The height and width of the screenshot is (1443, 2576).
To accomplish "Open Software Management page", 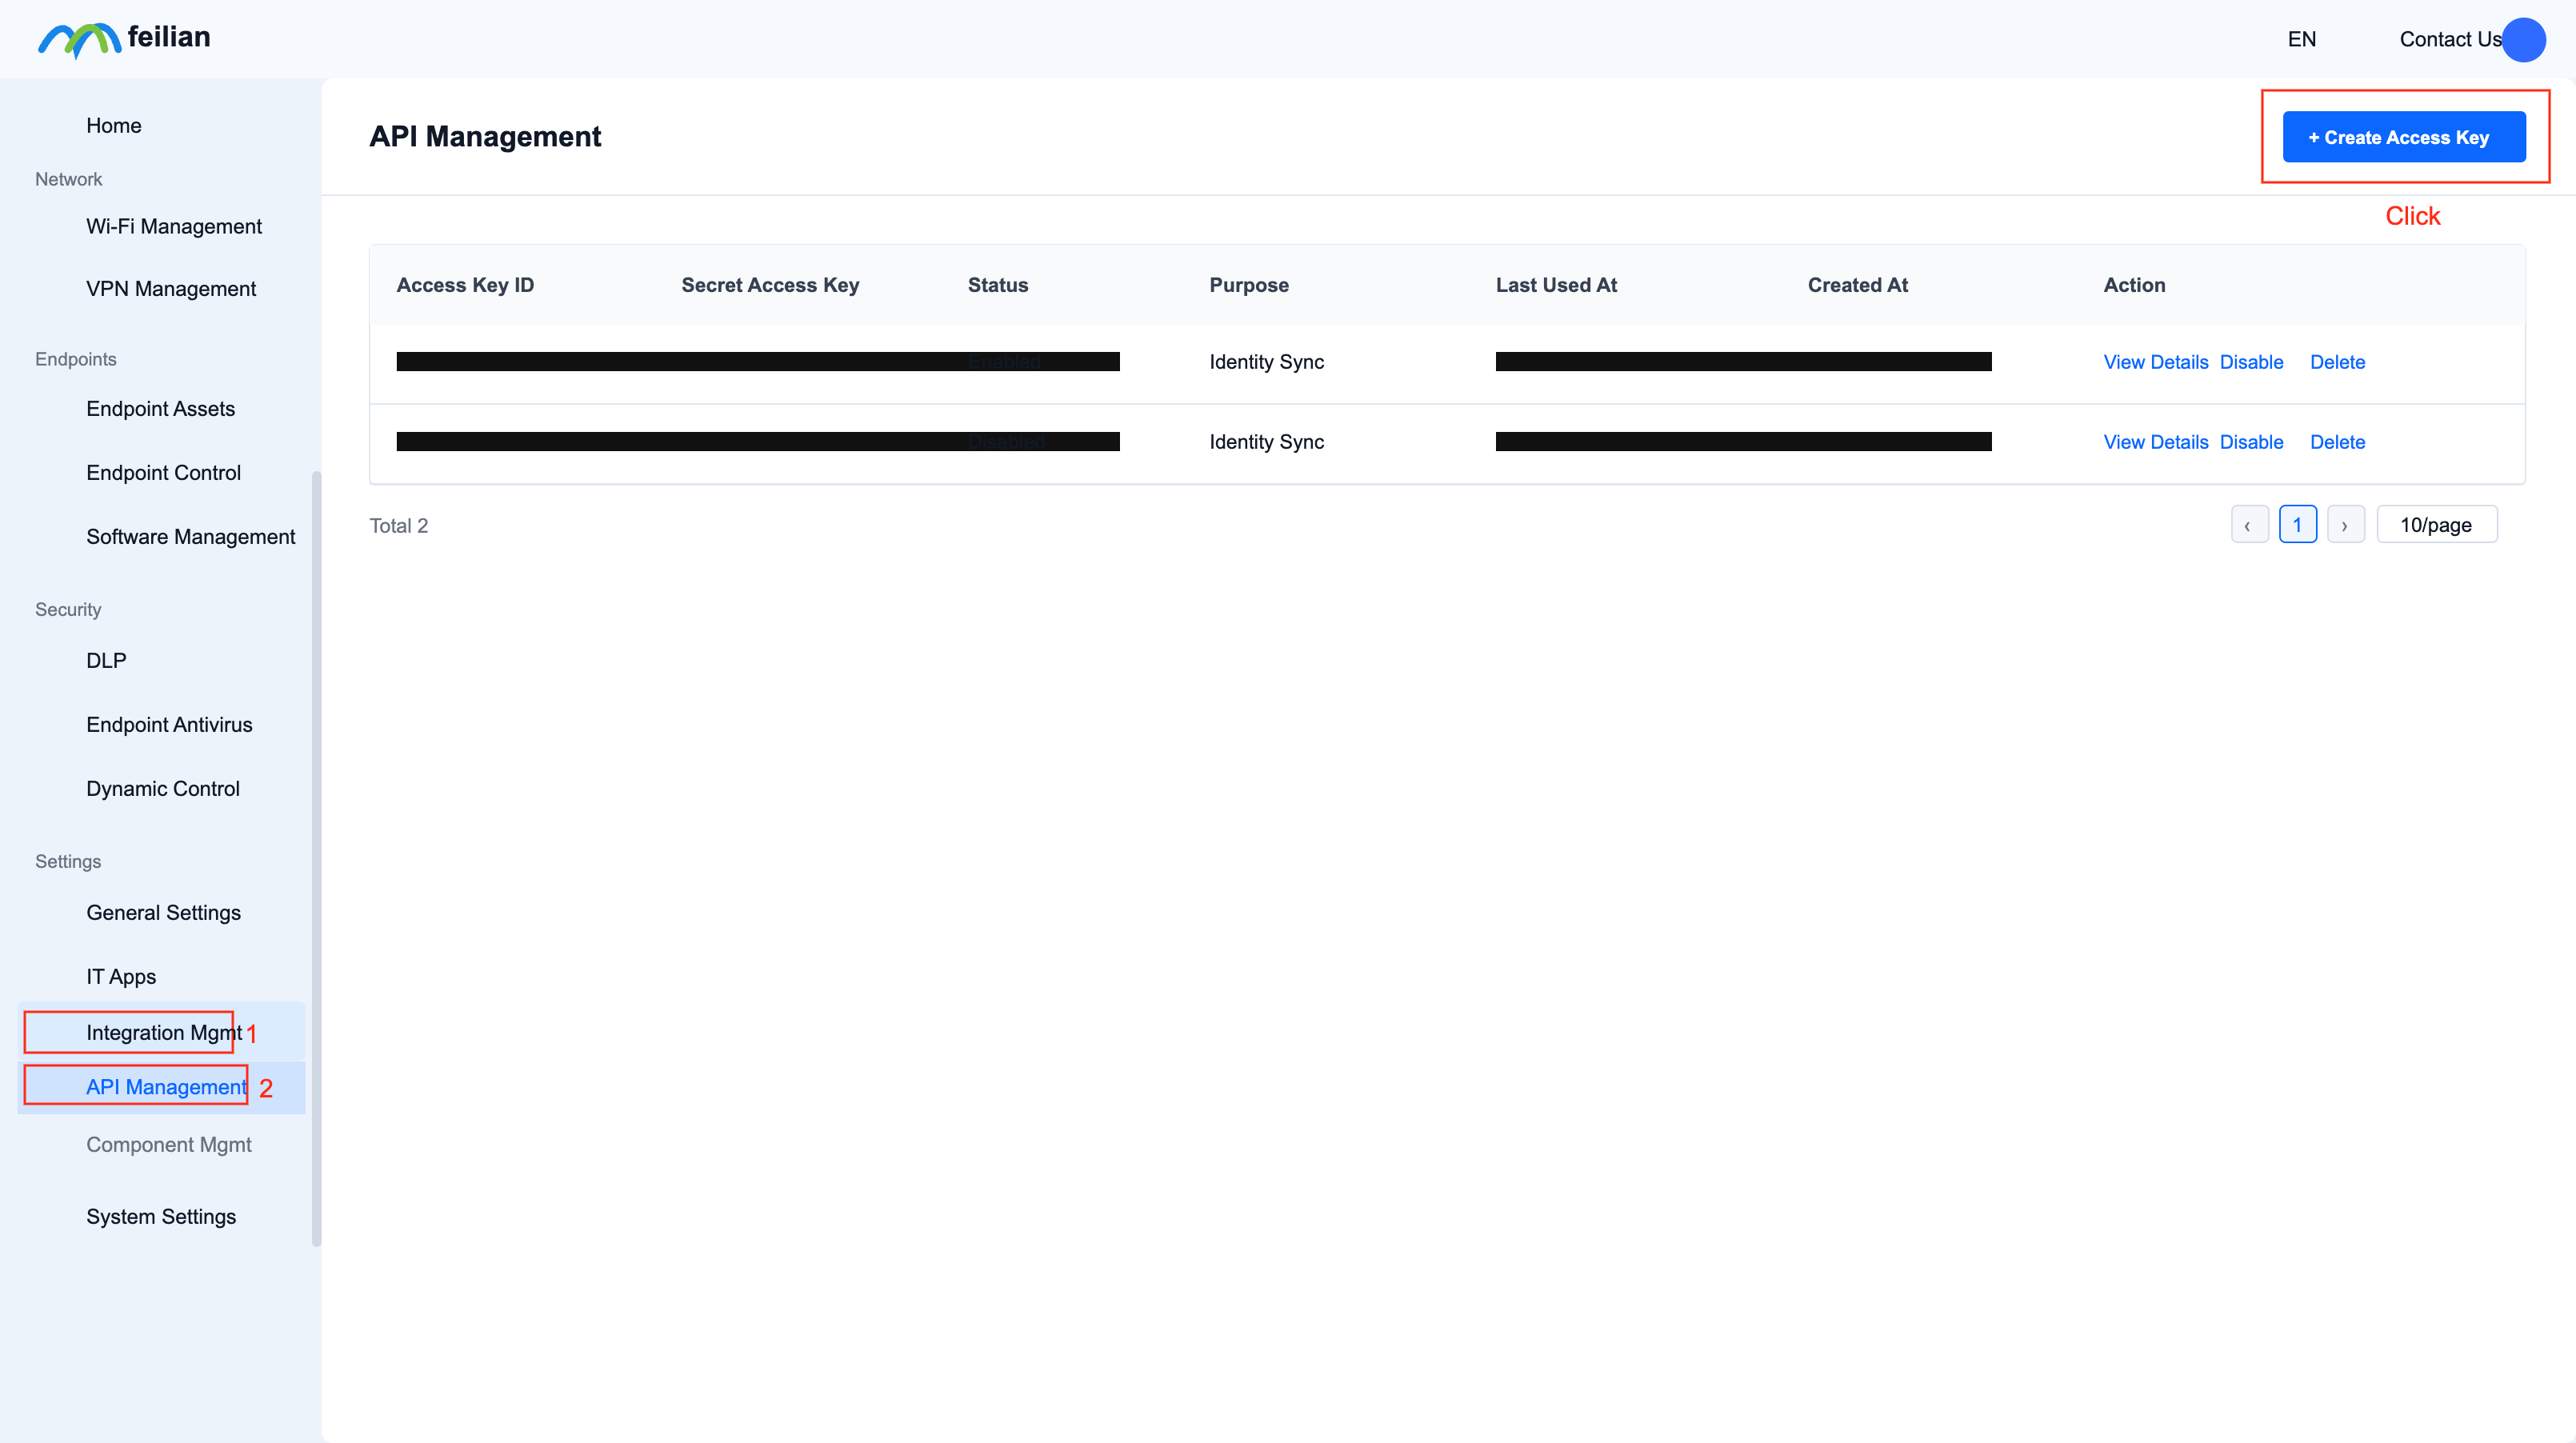I will [x=190, y=536].
